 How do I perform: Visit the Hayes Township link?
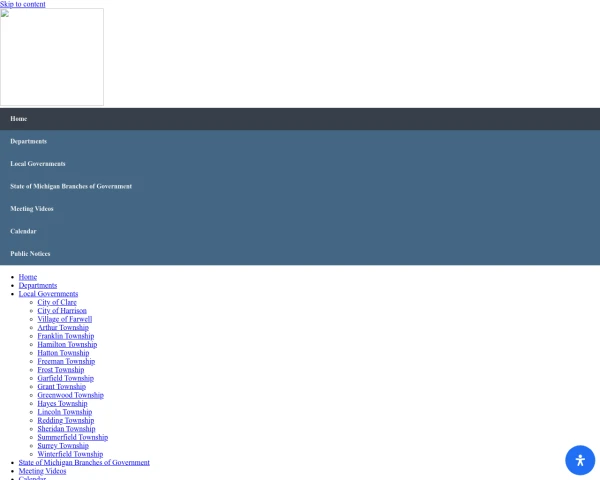coord(62,403)
